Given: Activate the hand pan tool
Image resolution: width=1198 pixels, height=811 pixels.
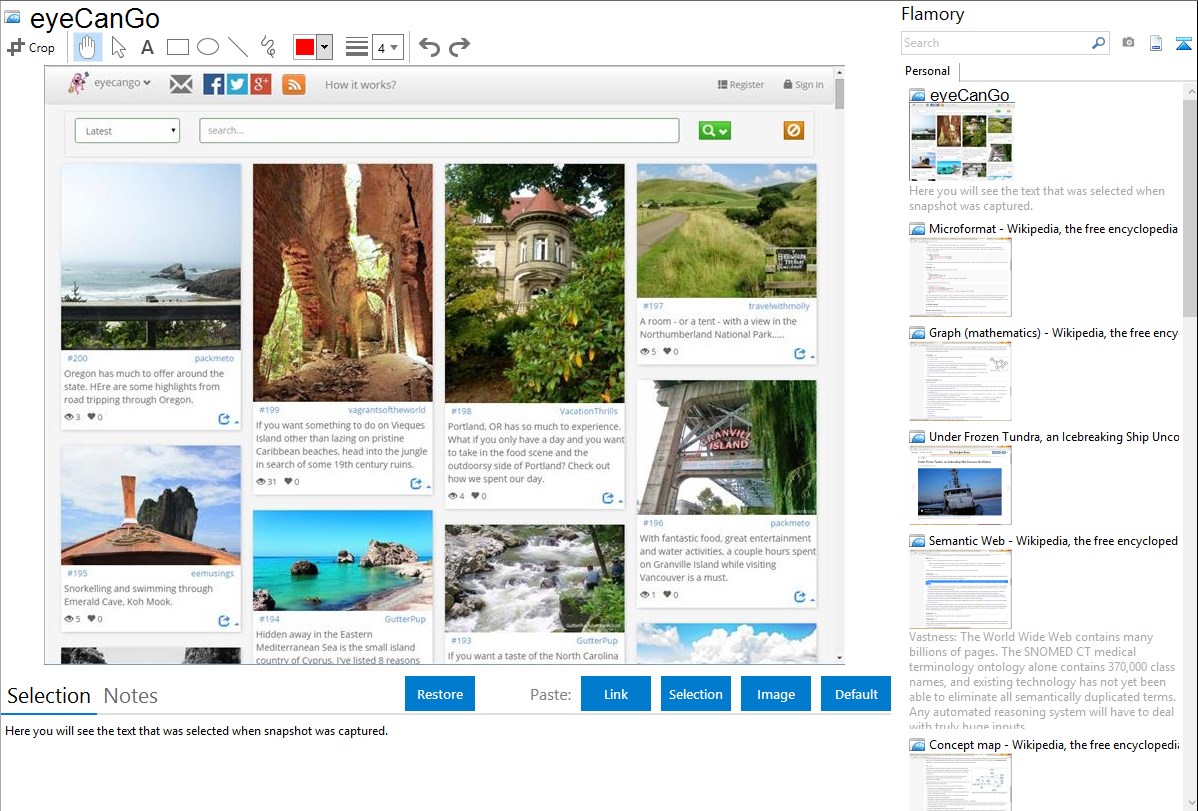Looking at the screenshot, I should 87,47.
